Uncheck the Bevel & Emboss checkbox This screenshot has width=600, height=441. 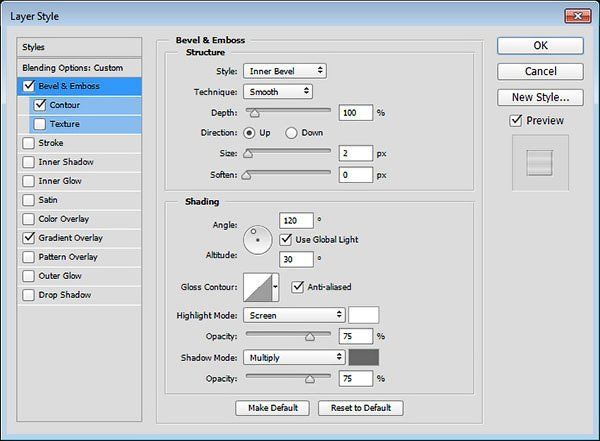point(29,86)
